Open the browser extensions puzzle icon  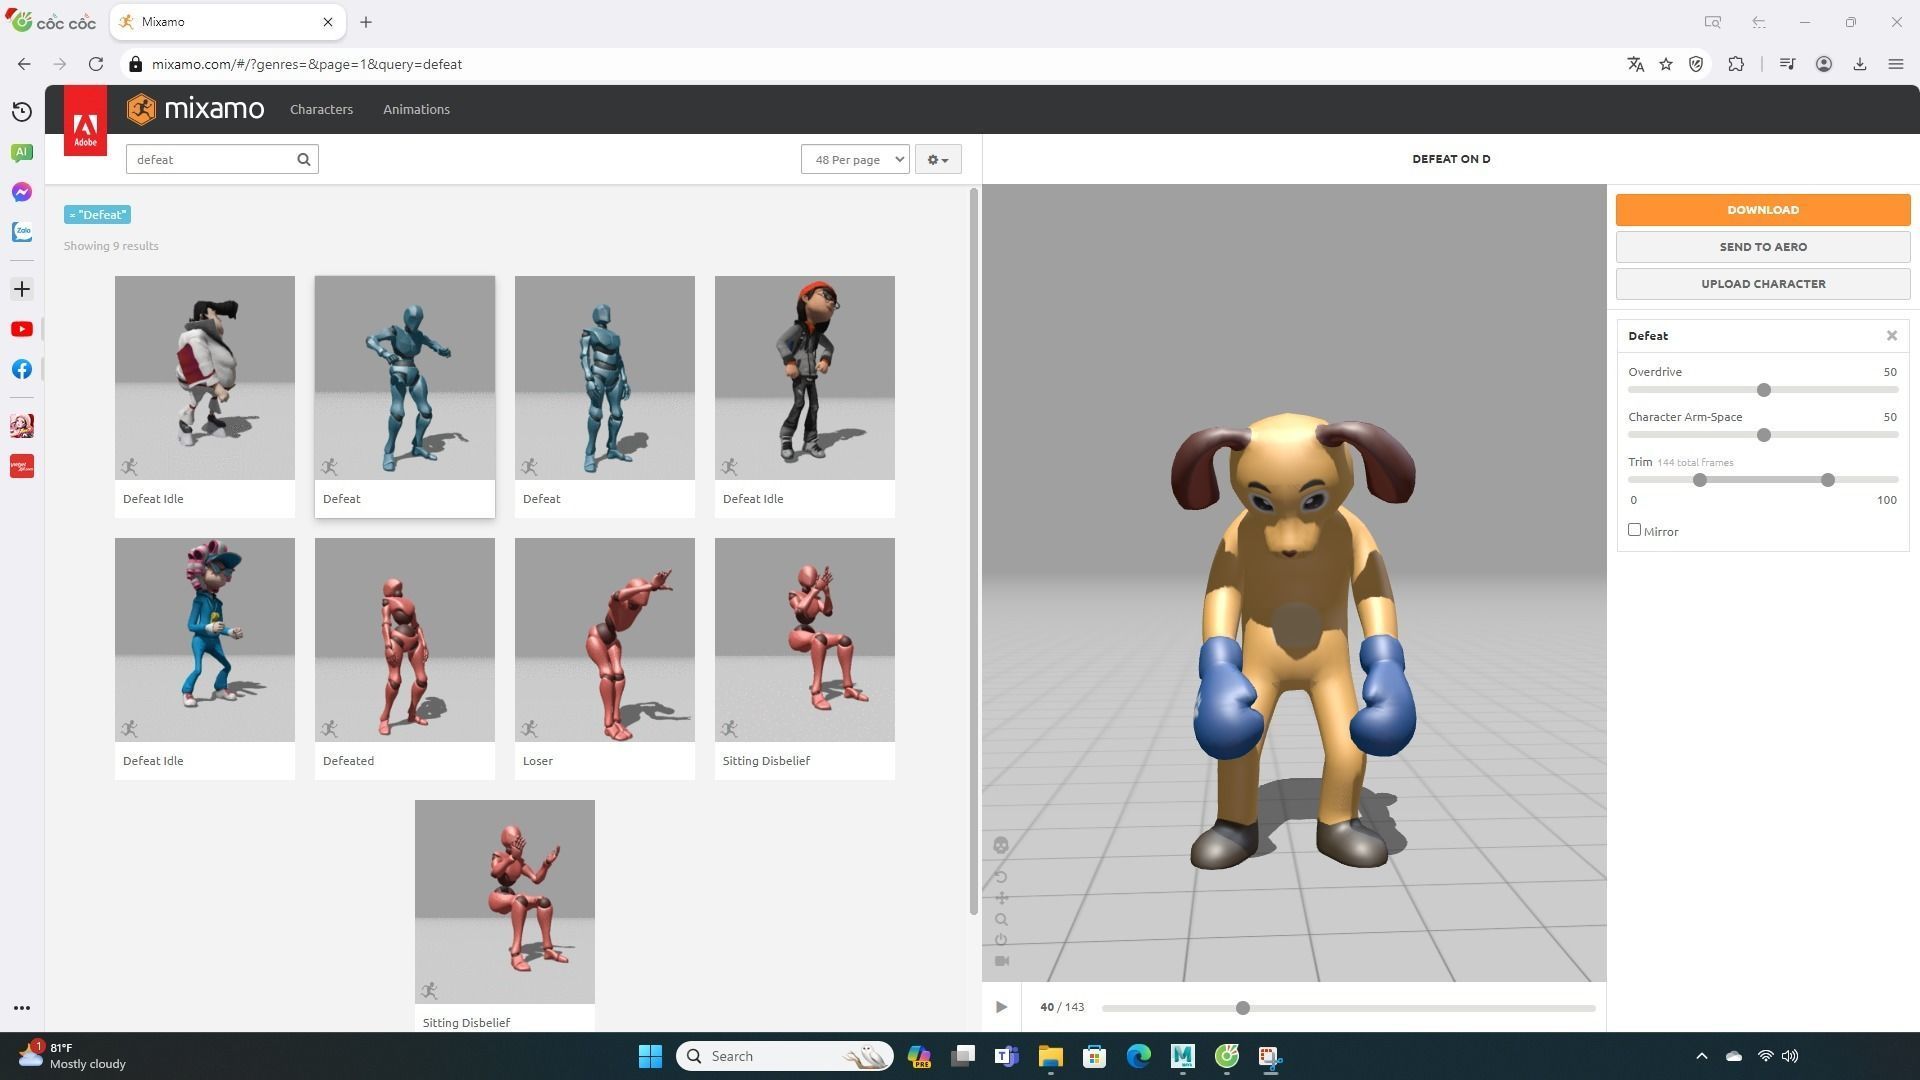pyautogui.click(x=1736, y=64)
